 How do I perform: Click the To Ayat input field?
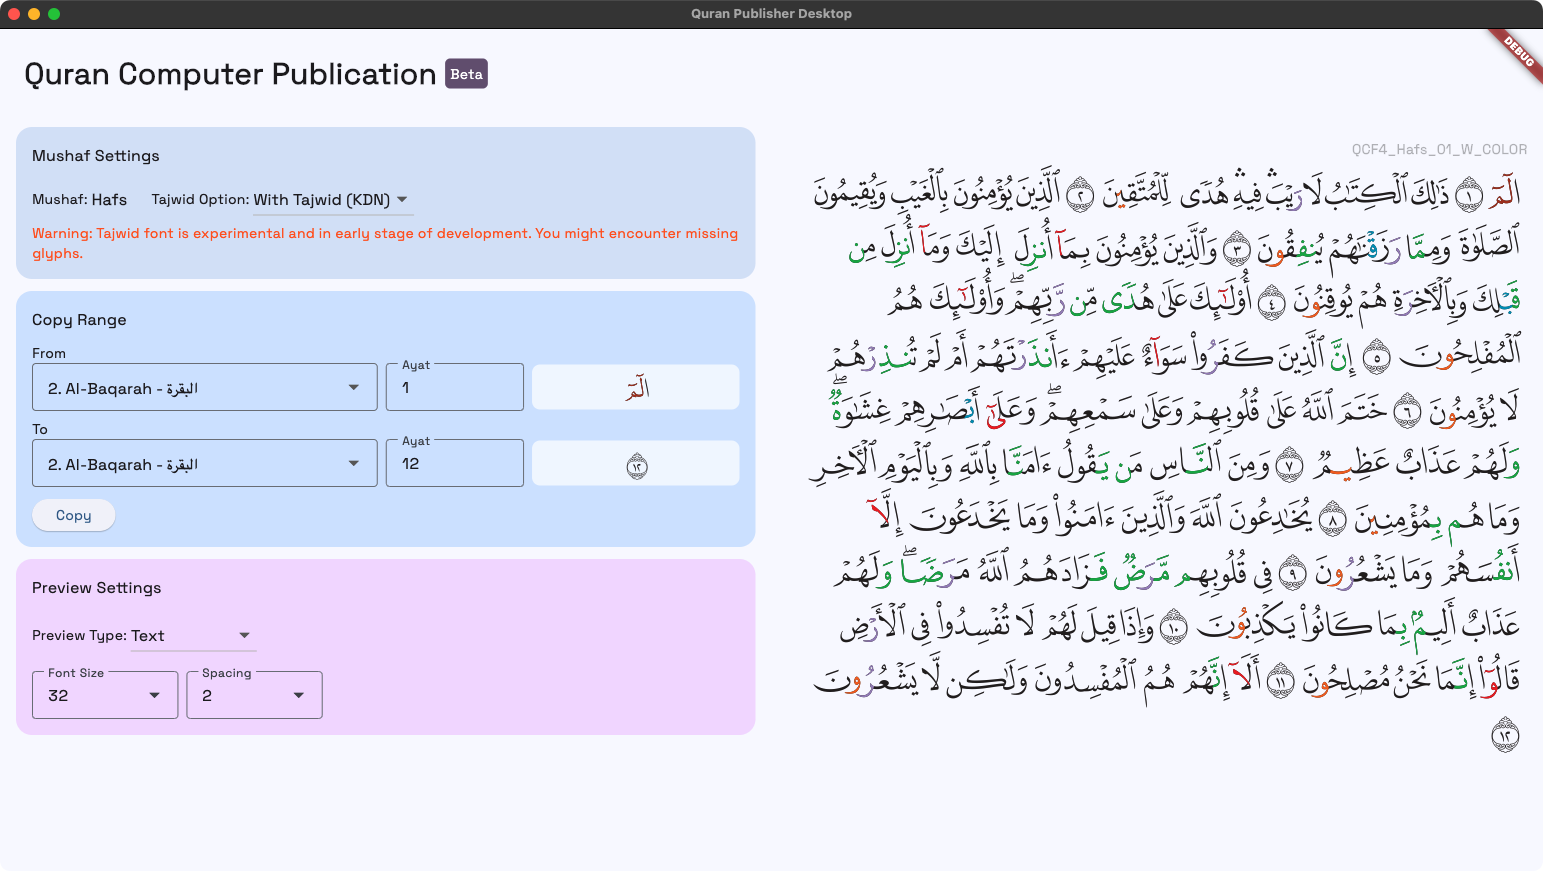click(x=454, y=464)
